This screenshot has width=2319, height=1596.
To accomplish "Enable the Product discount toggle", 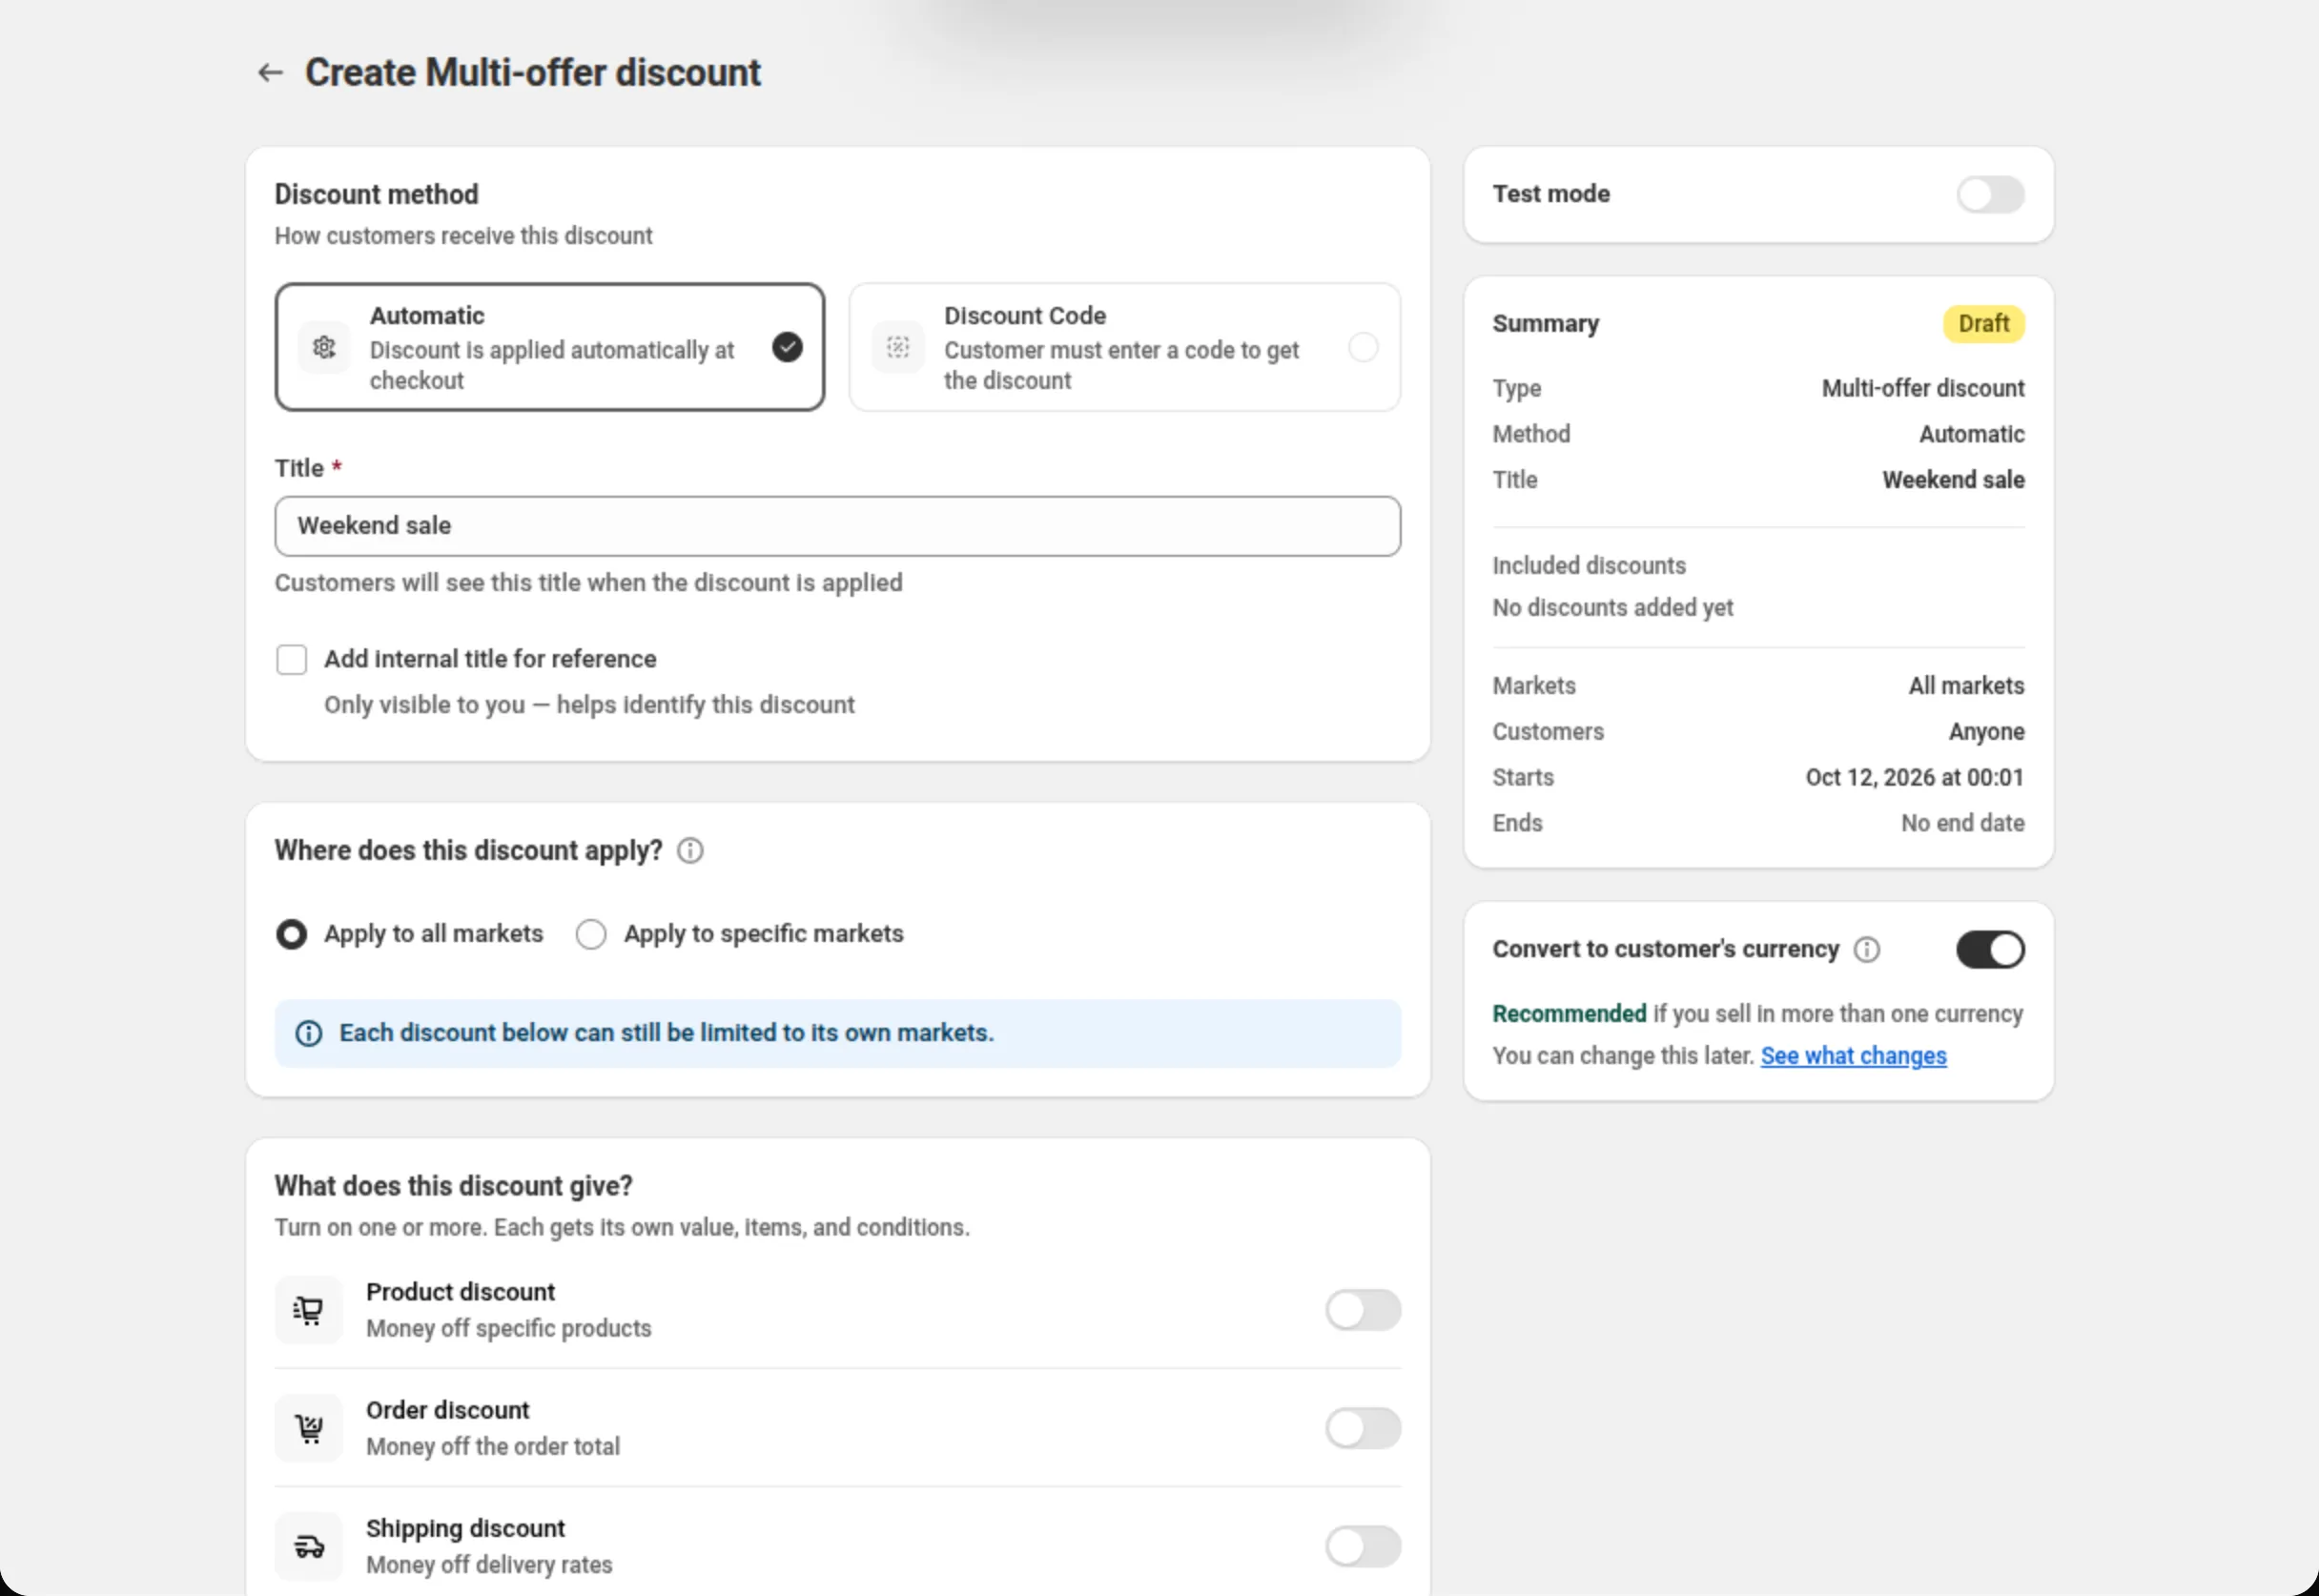I will click(x=1363, y=1309).
